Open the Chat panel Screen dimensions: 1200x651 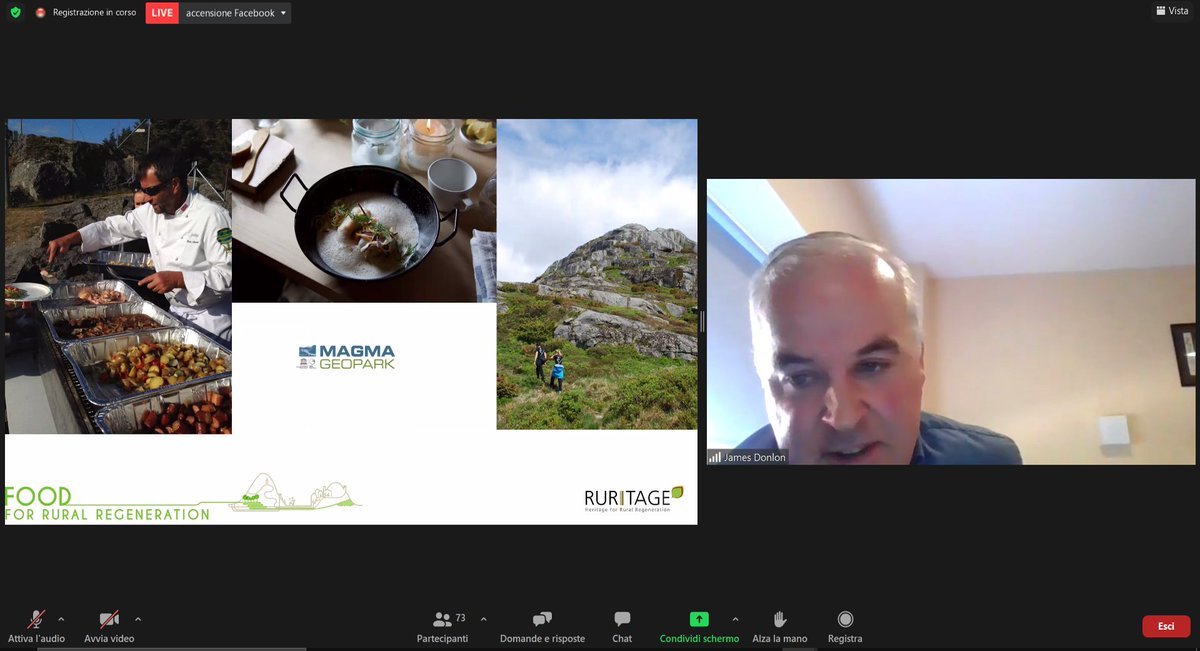click(622, 628)
